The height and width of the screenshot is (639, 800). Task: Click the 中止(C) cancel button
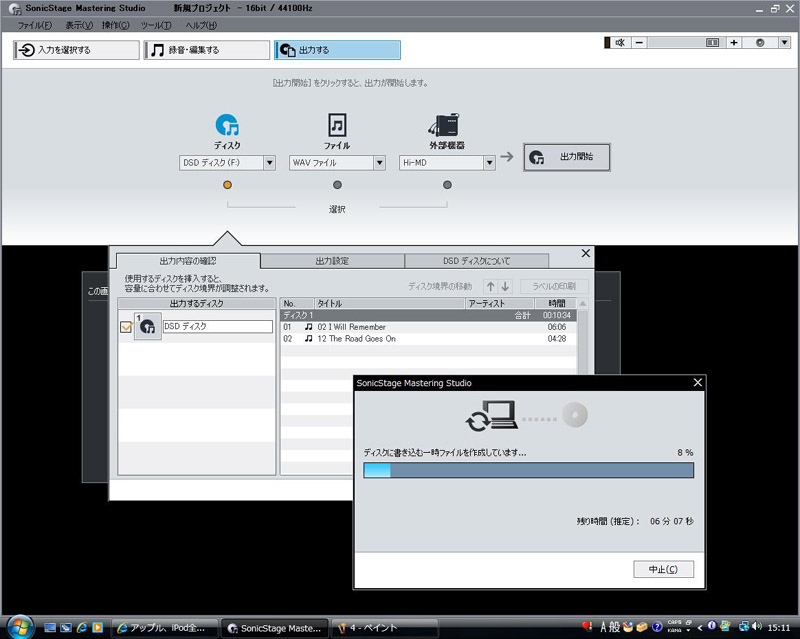point(663,569)
